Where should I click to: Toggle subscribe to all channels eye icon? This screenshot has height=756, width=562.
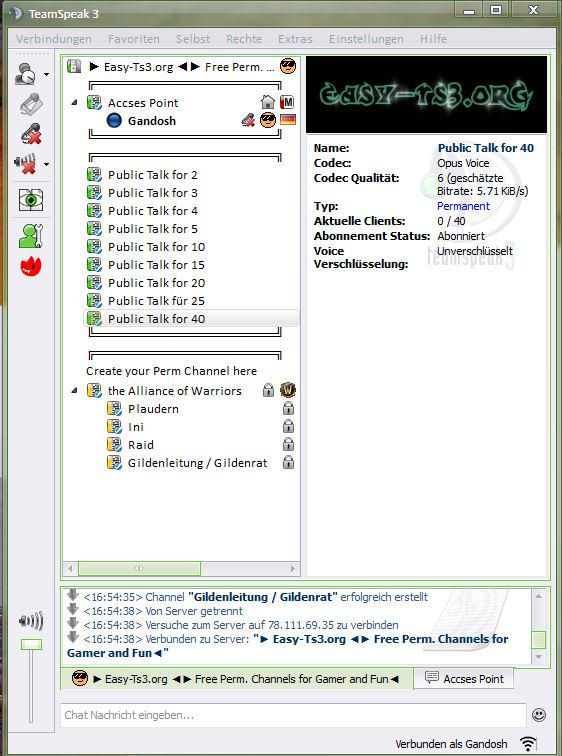[31, 200]
